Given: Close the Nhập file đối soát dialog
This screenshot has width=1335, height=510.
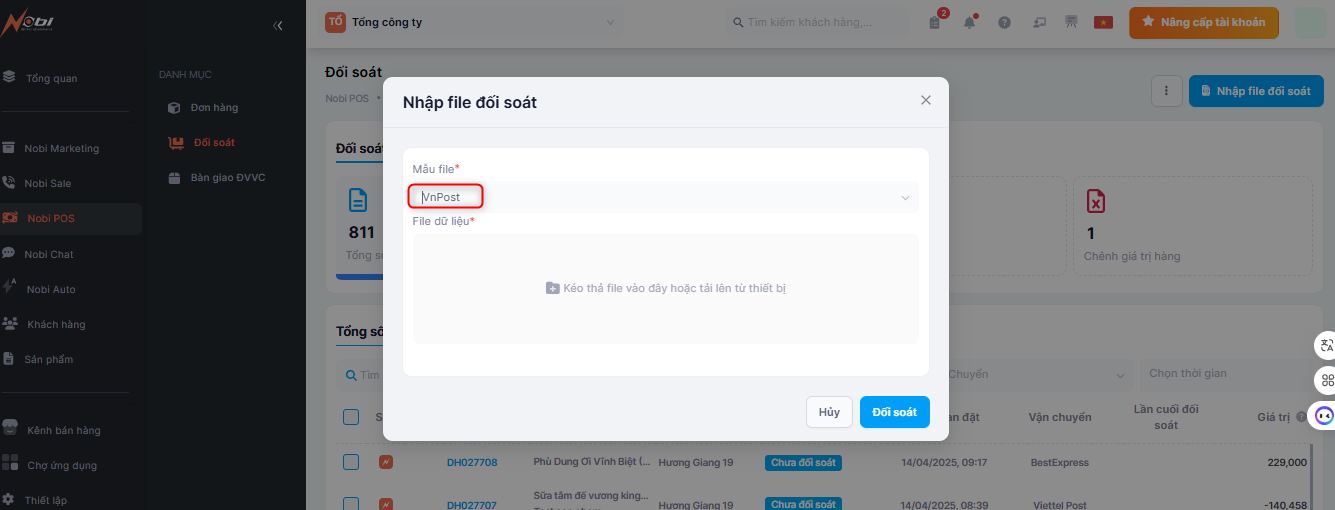Looking at the screenshot, I should 925,100.
